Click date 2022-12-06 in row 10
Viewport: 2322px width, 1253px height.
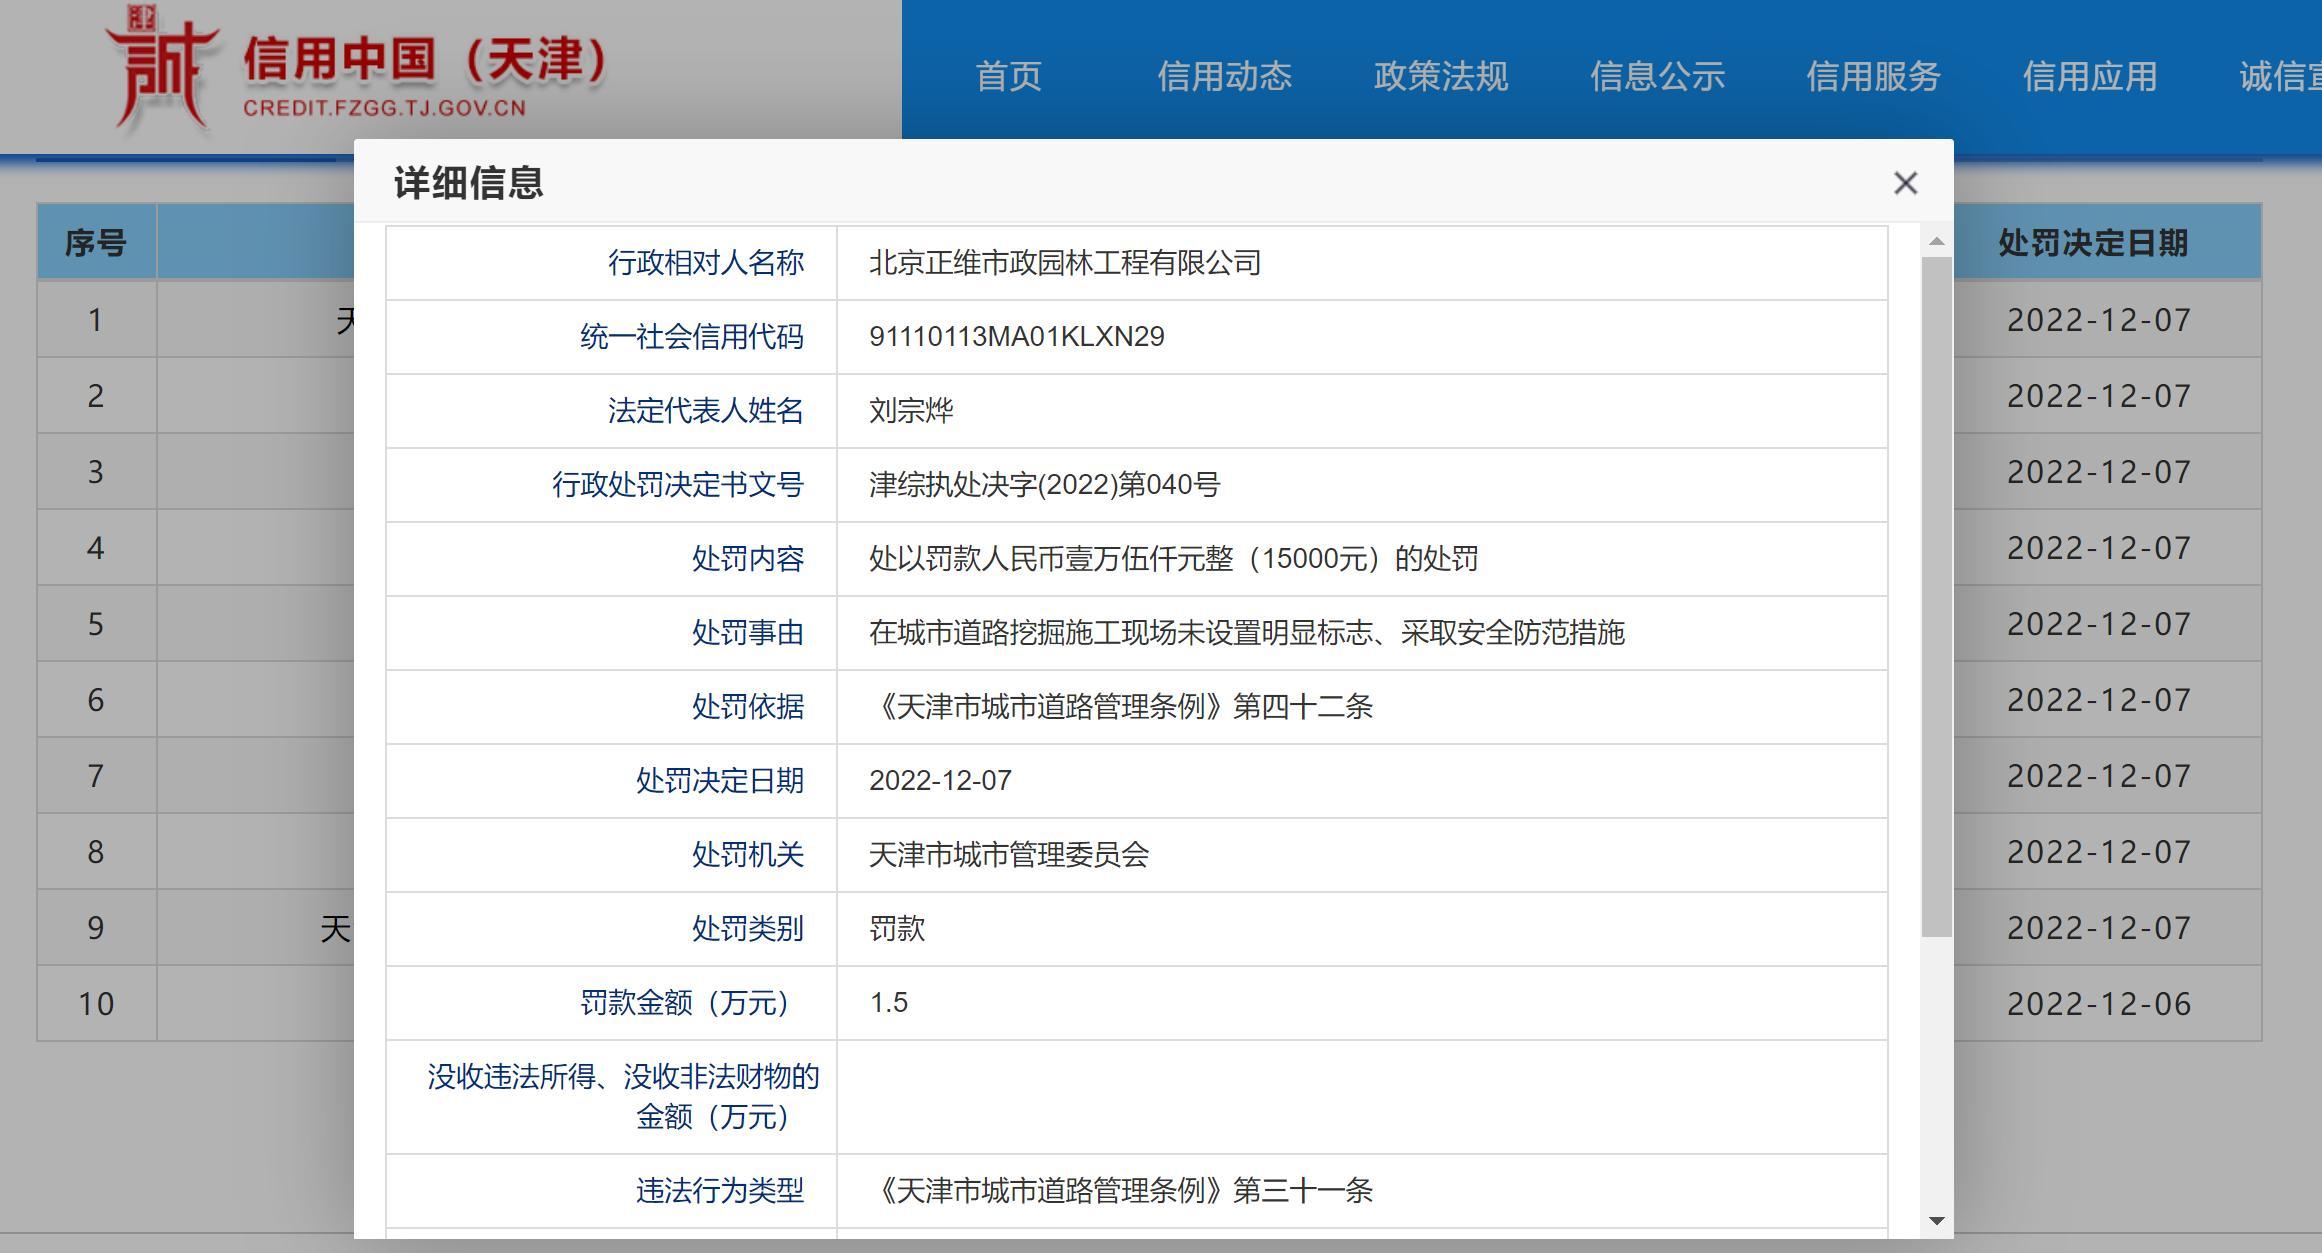click(2099, 1004)
